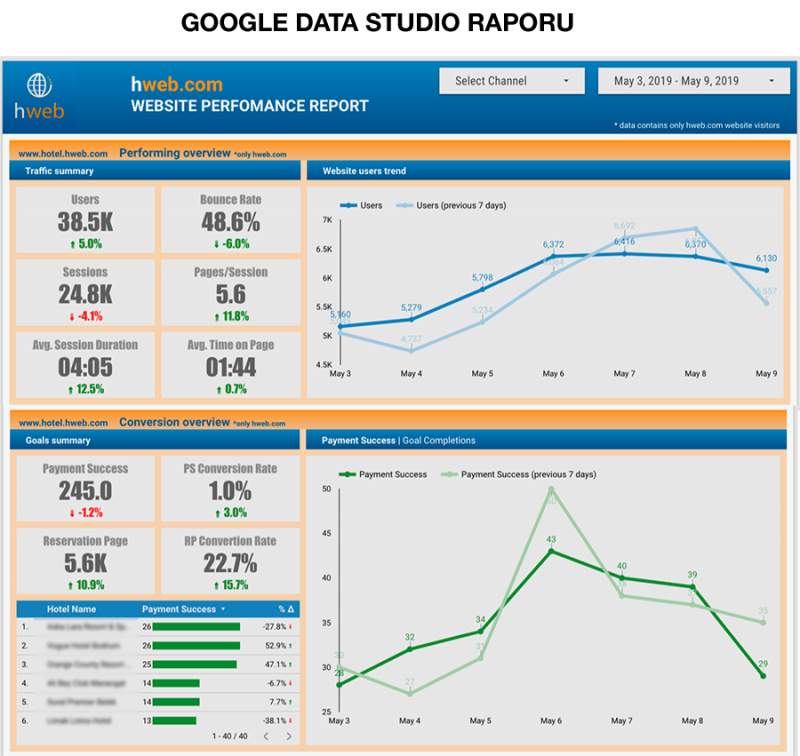Screen dimensions: 800x756
Task: Click the dark green Payment Success legend entry
Action: pyautogui.click(x=383, y=474)
